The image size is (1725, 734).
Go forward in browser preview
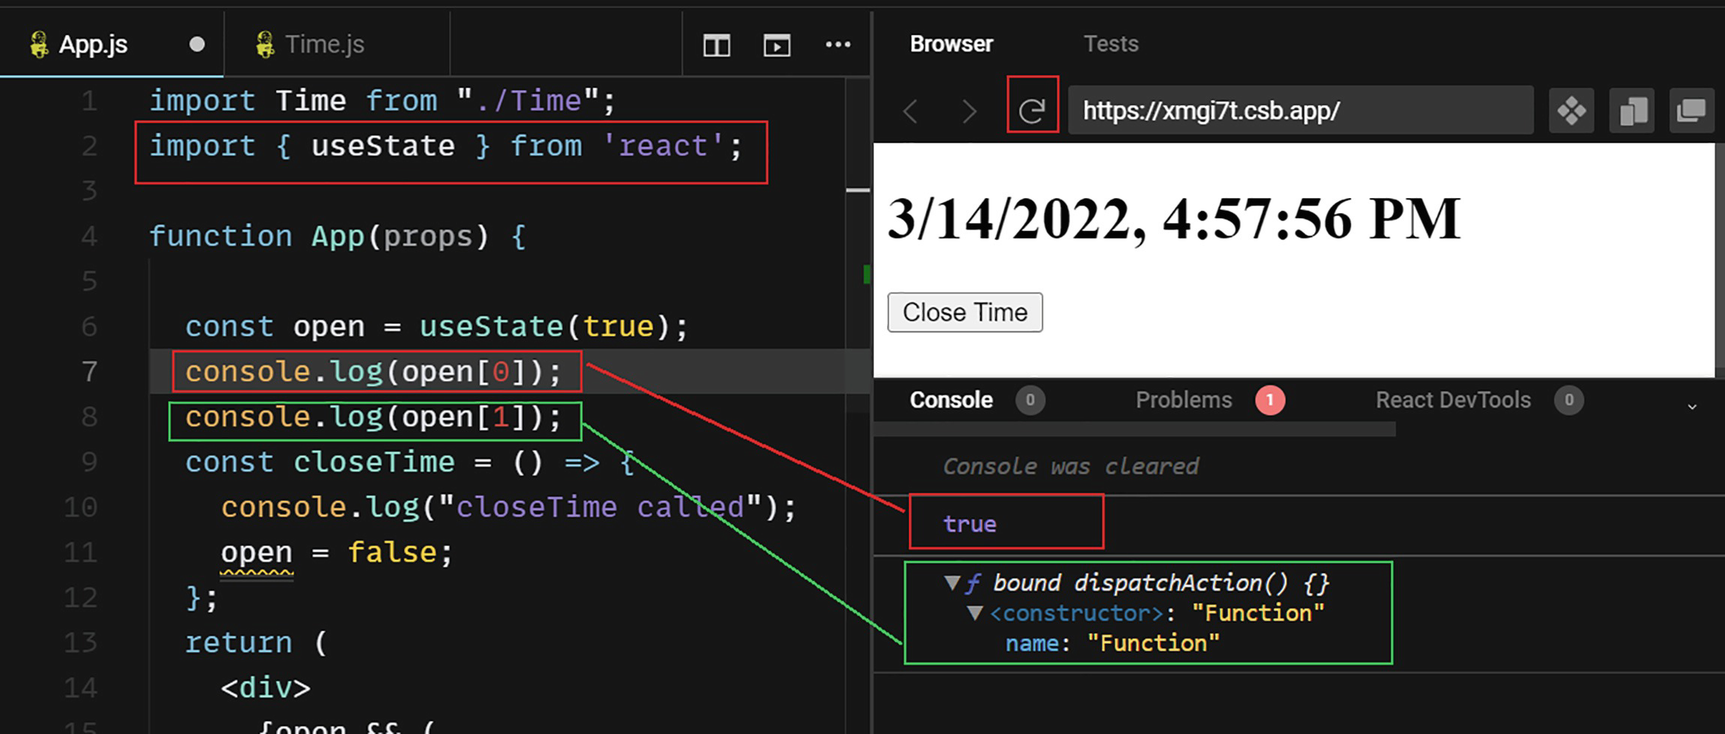(968, 111)
